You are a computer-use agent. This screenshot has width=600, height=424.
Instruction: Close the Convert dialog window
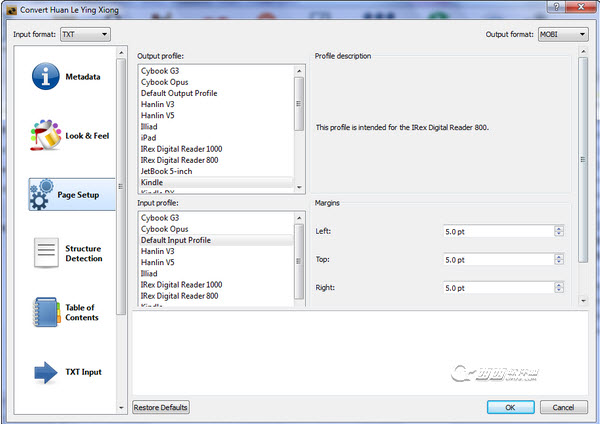(x=581, y=7)
